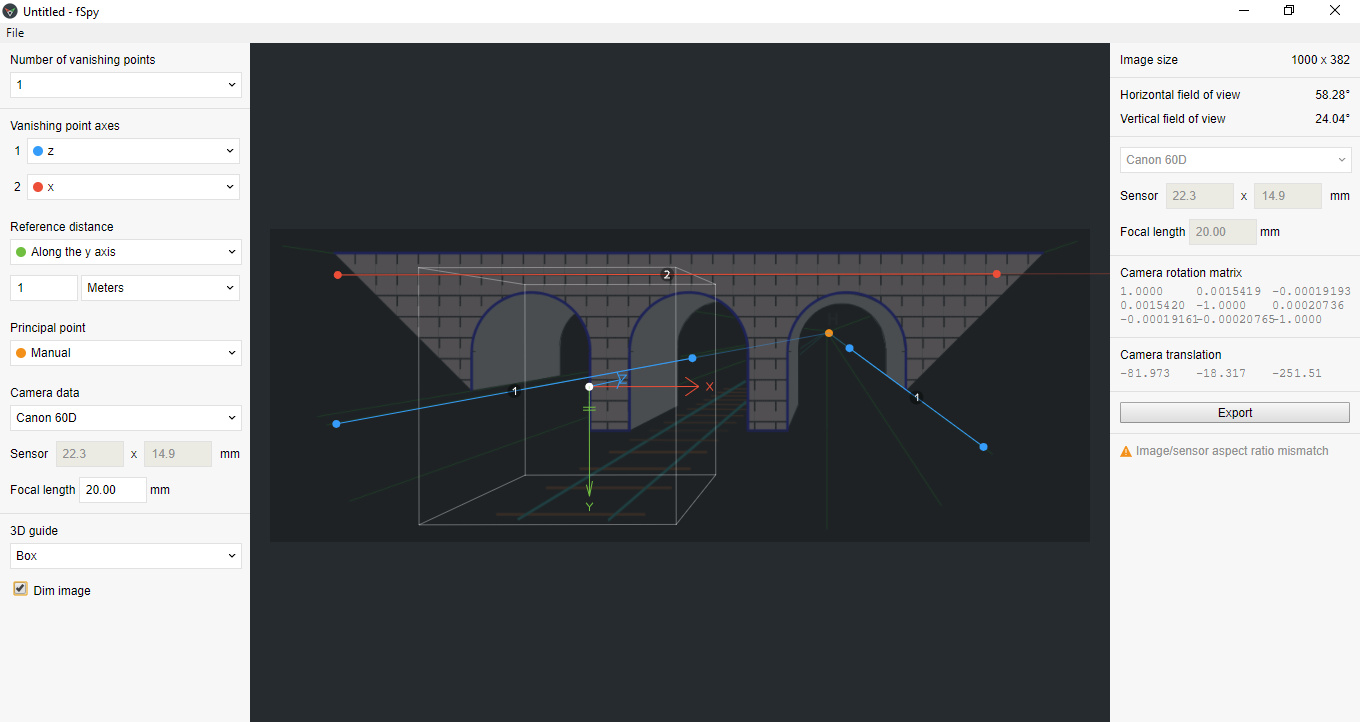Click the 22.3 sensor field above Camera rotation matrix
This screenshot has width=1360, height=722.
pos(1200,196)
